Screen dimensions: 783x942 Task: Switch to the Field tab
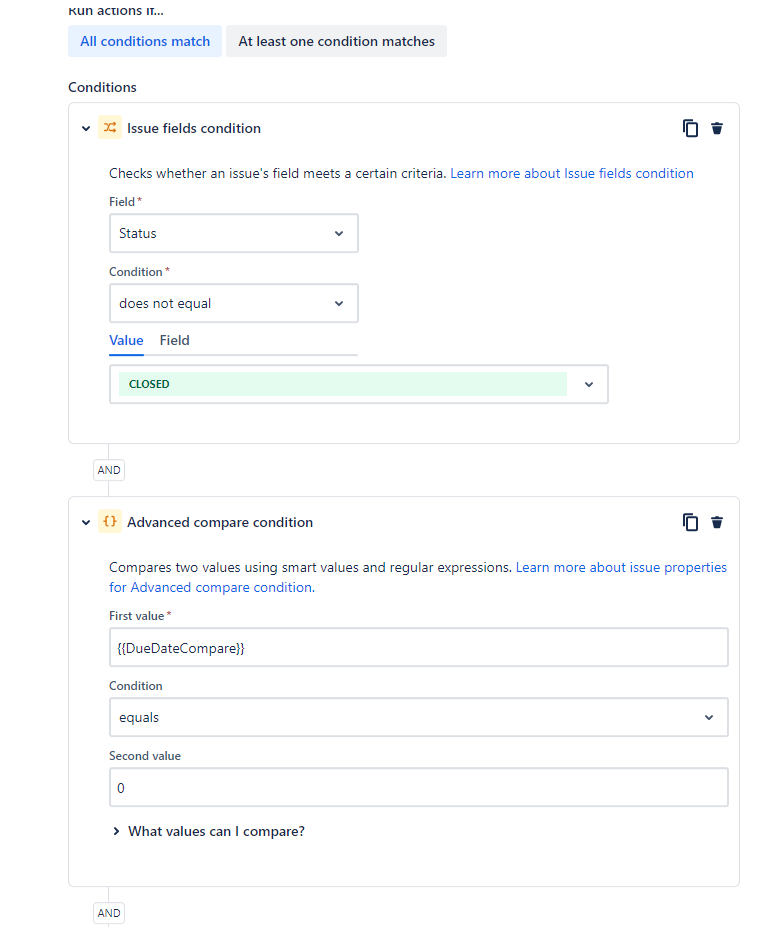pyautogui.click(x=174, y=340)
